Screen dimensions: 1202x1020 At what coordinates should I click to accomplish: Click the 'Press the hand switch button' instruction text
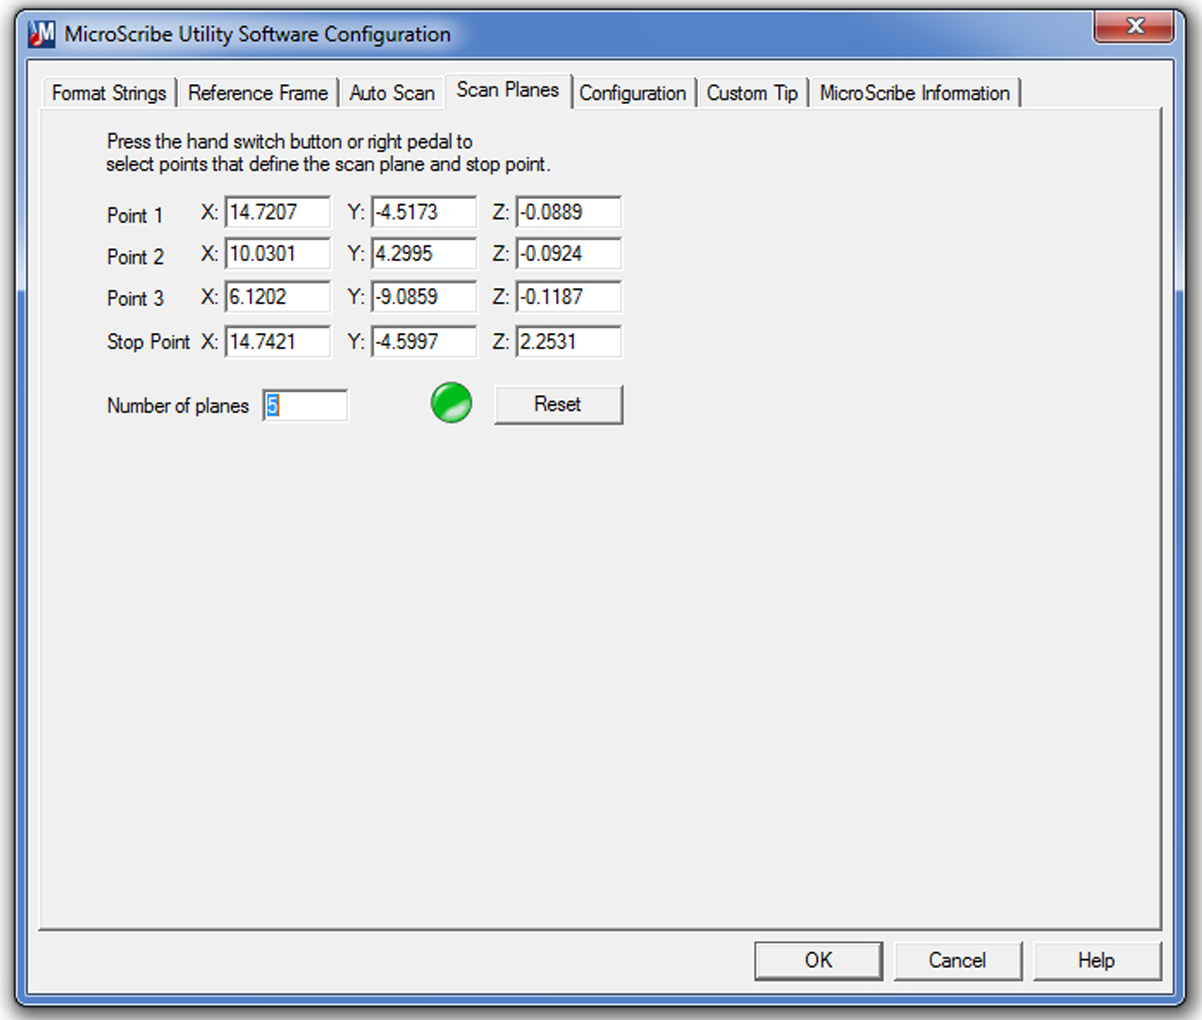[329, 153]
